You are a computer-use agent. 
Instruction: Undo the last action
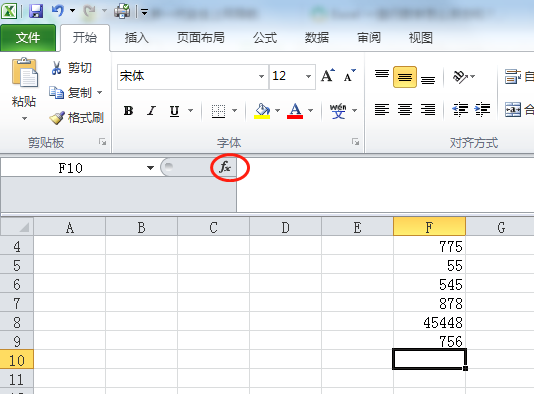pos(58,11)
